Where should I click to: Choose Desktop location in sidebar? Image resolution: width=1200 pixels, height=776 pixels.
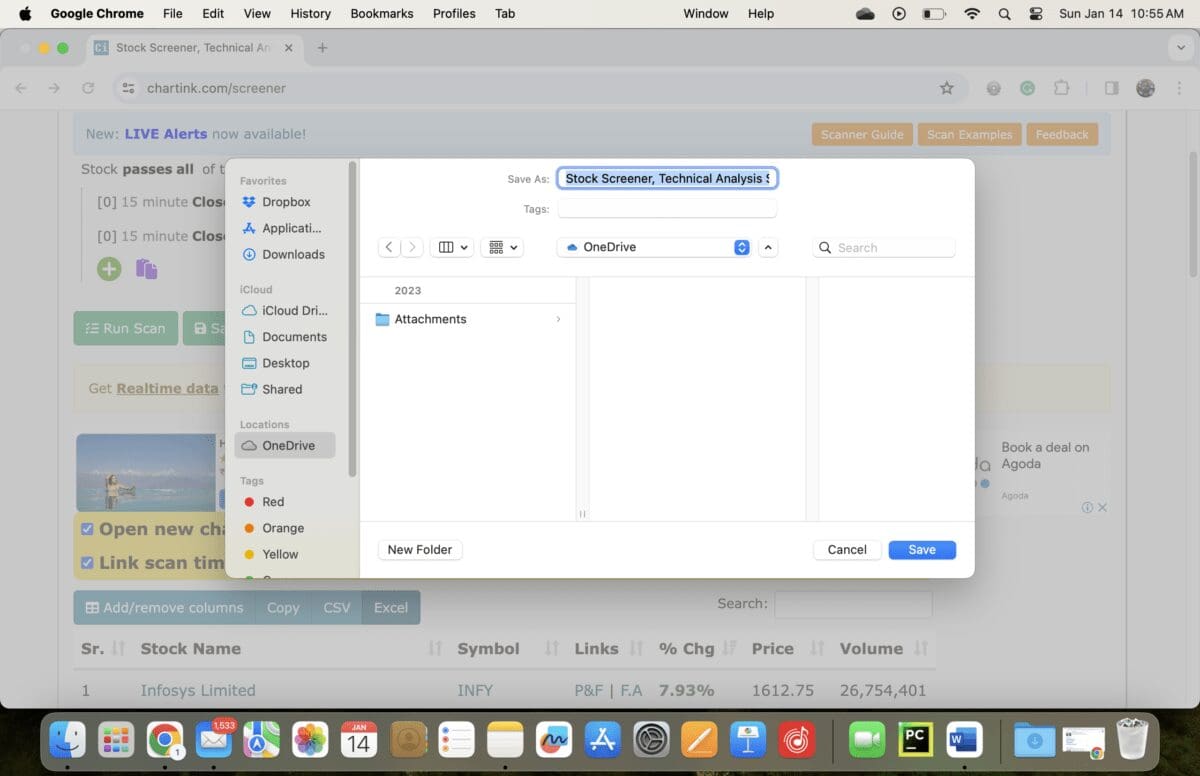(285, 363)
